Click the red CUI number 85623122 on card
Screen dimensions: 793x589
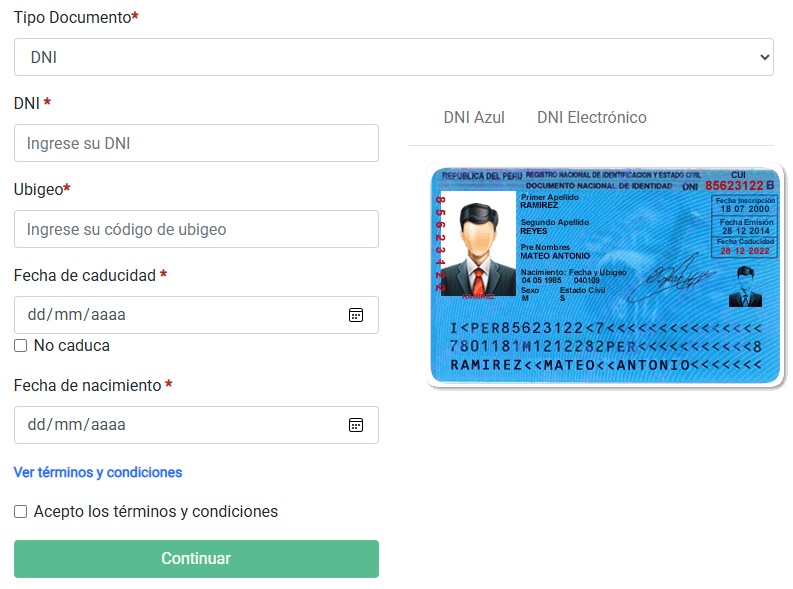tap(734, 186)
